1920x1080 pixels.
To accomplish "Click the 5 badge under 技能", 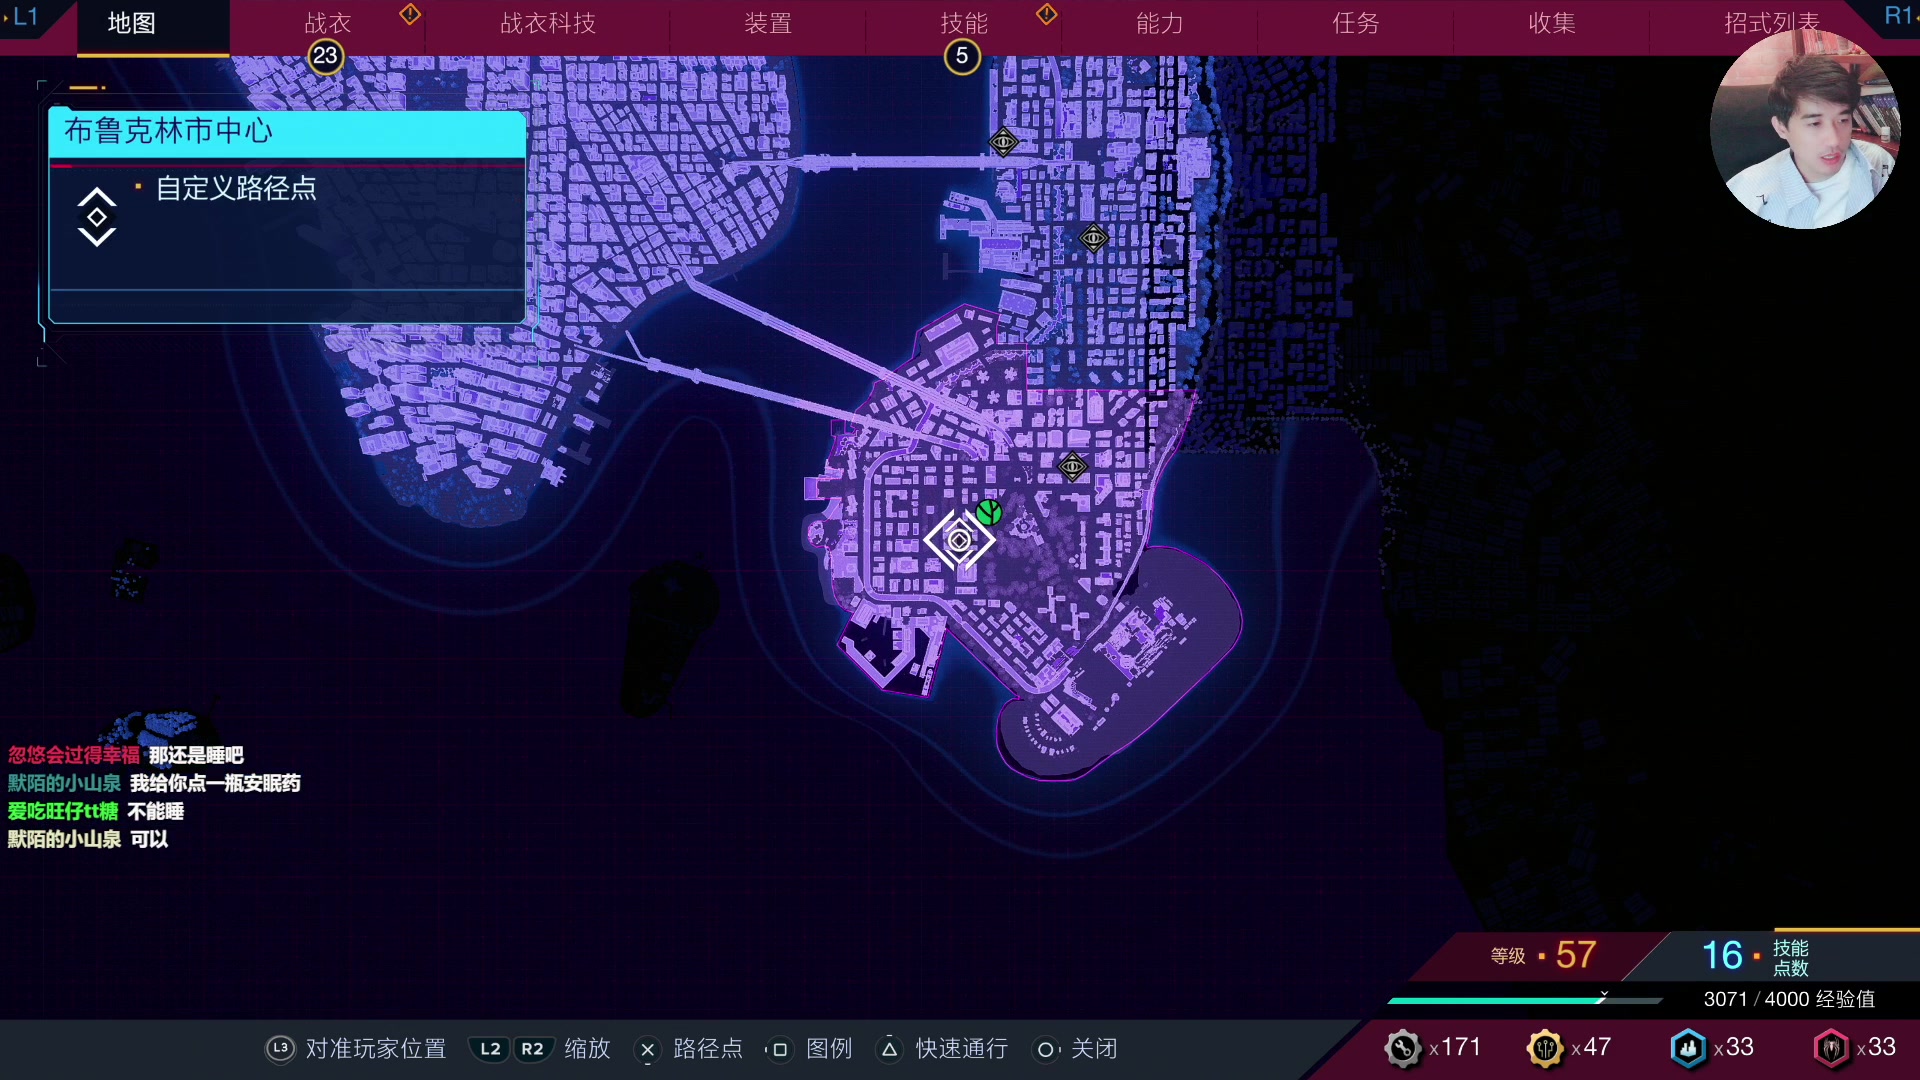I will [x=962, y=56].
